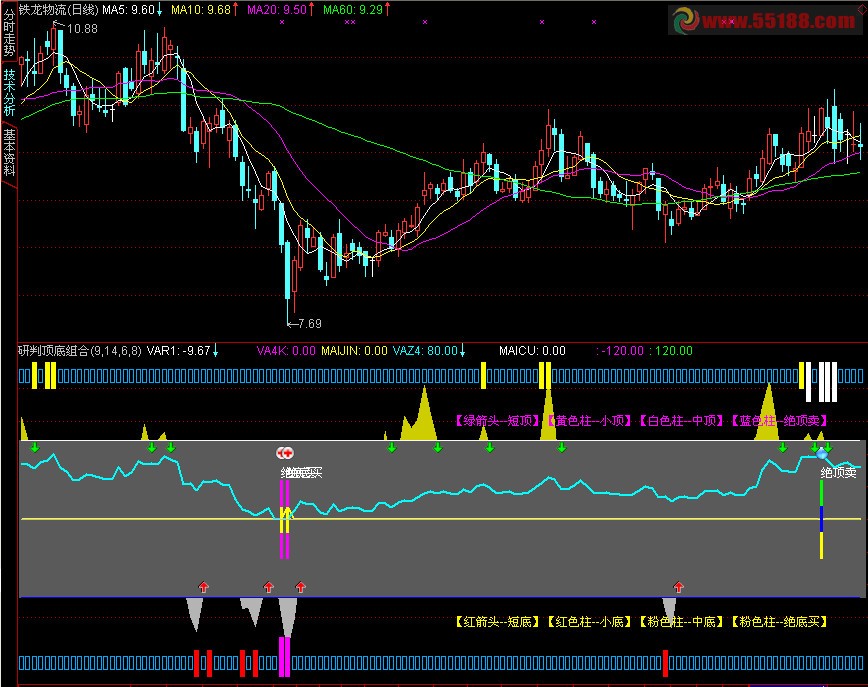Click the leftmost green short-top arrow
Viewport: 868px width, 687px height.
tap(35, 447)
